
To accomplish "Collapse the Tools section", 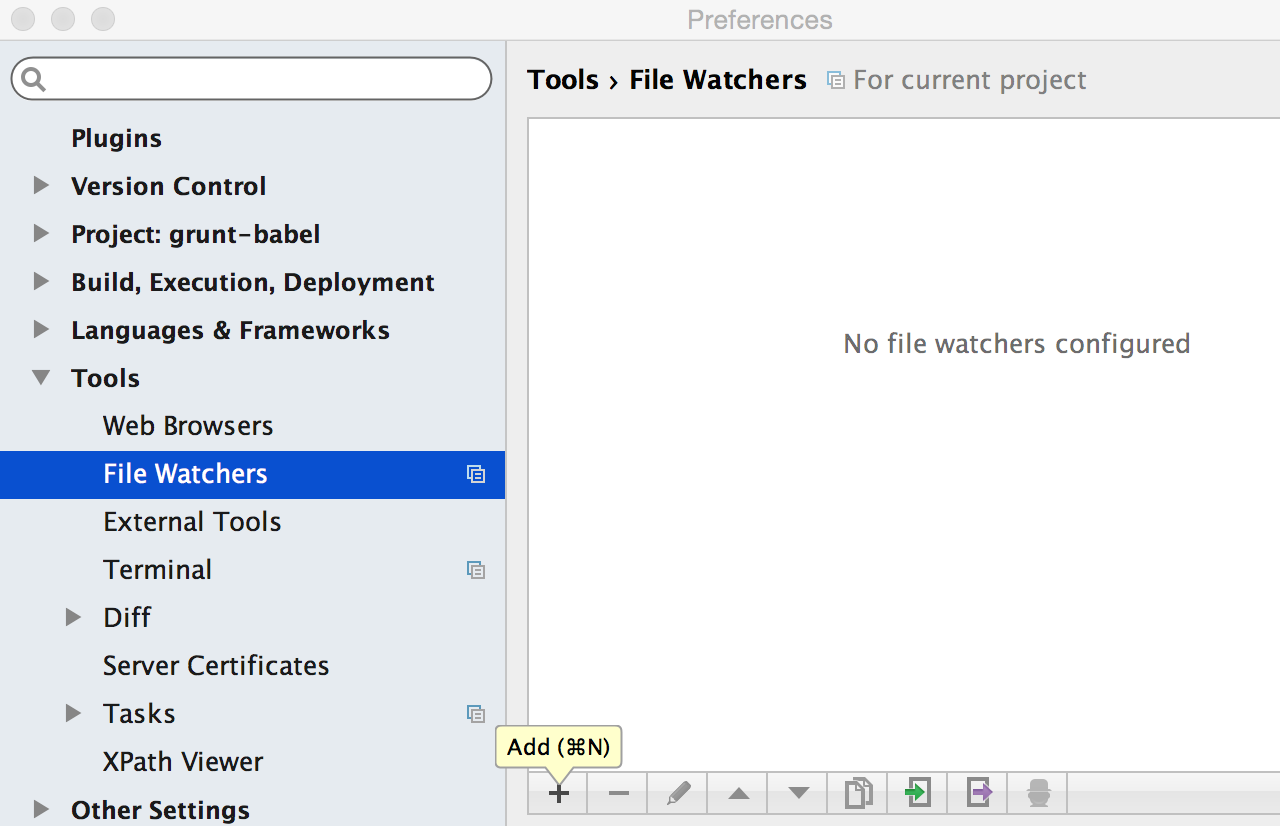I will coord(41,377).
